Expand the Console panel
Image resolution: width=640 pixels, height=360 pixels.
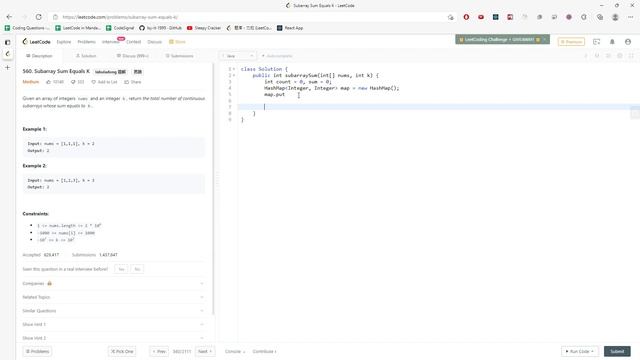pyautogui.click(x=235, y=351)
